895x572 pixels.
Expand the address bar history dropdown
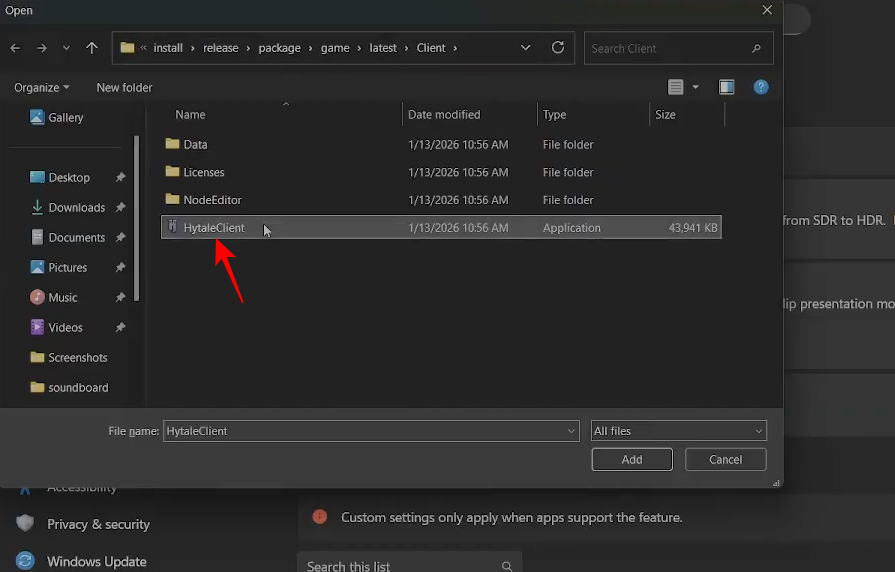pyautogui.click(x=526, y=48)
